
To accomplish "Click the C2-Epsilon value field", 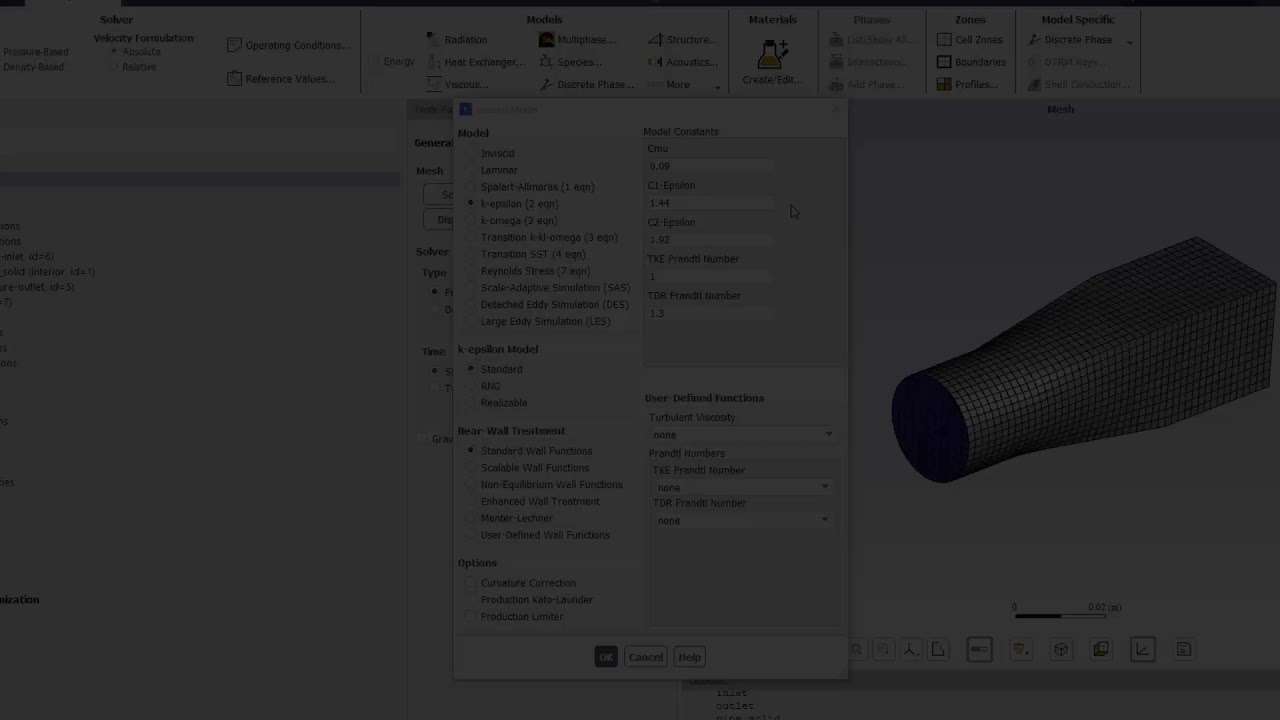I will pyautogui.click(x=709, y=240).
